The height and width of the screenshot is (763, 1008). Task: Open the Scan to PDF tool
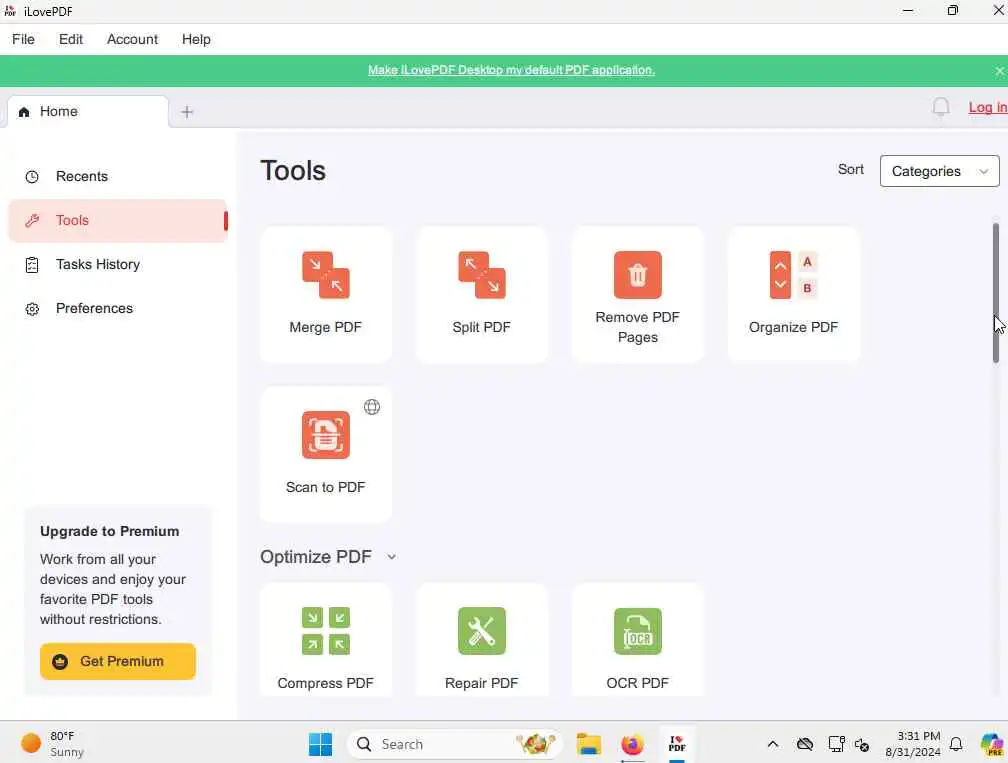326,454
